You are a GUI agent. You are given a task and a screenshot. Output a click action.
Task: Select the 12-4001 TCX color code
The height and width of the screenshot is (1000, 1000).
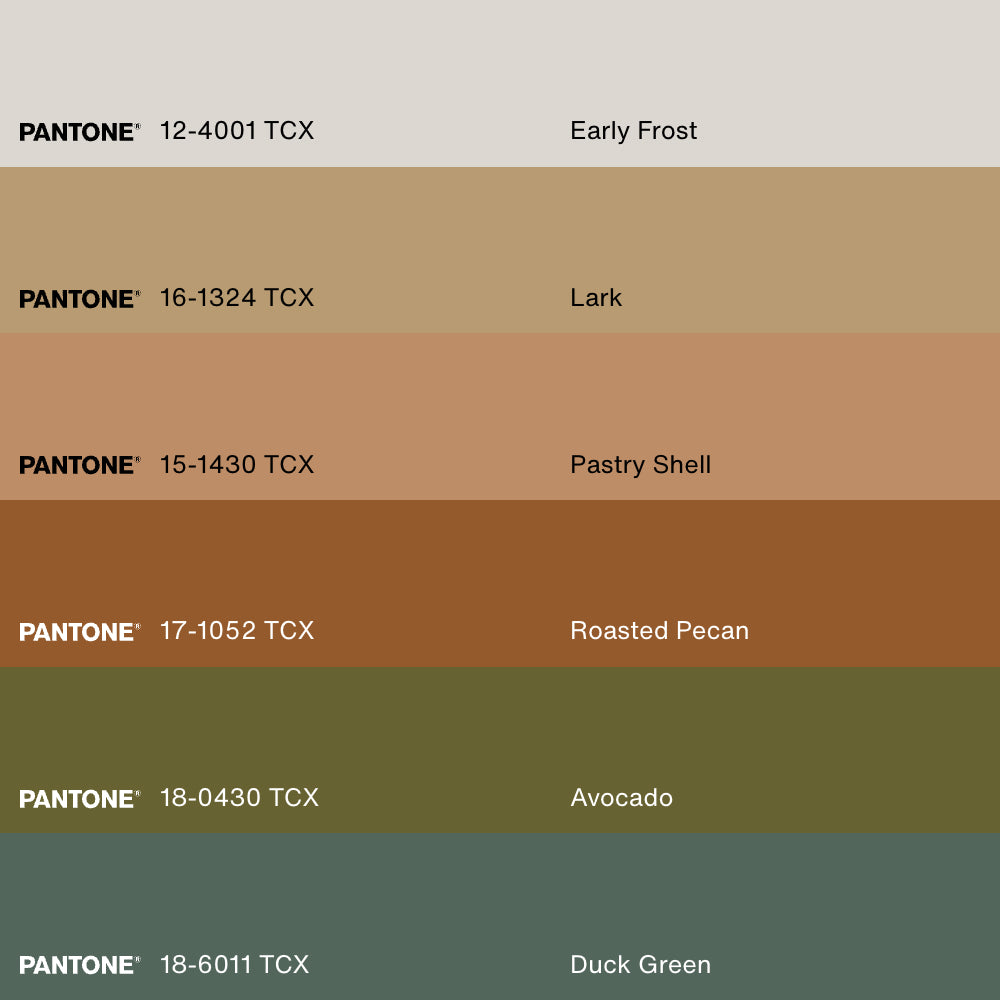click(x=237, y=131)
